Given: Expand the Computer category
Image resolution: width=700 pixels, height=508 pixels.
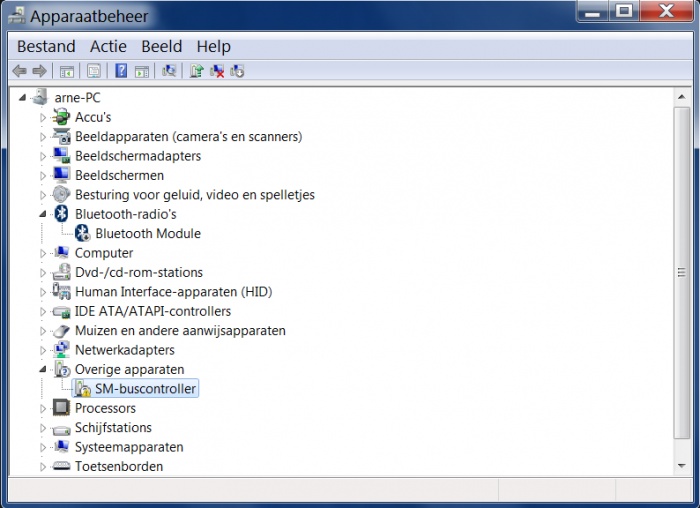Looking at the screenshot, I should tap(43, 253).
